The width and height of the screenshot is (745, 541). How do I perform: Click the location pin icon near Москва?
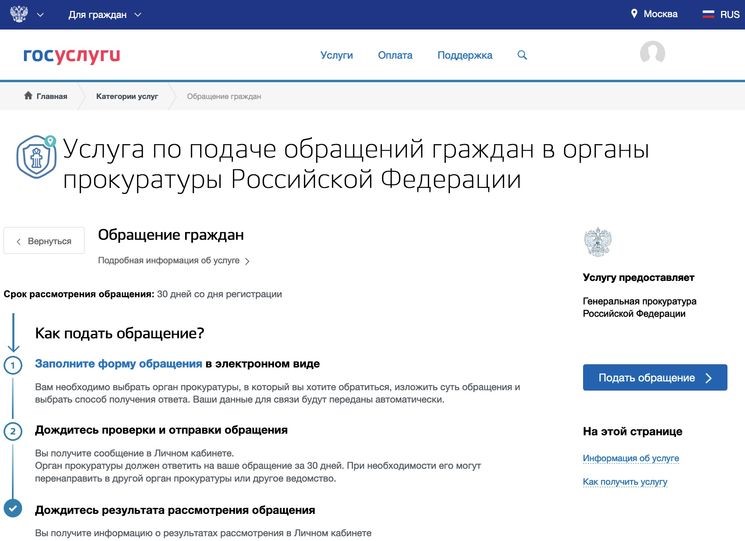click(x=634, y=13)
